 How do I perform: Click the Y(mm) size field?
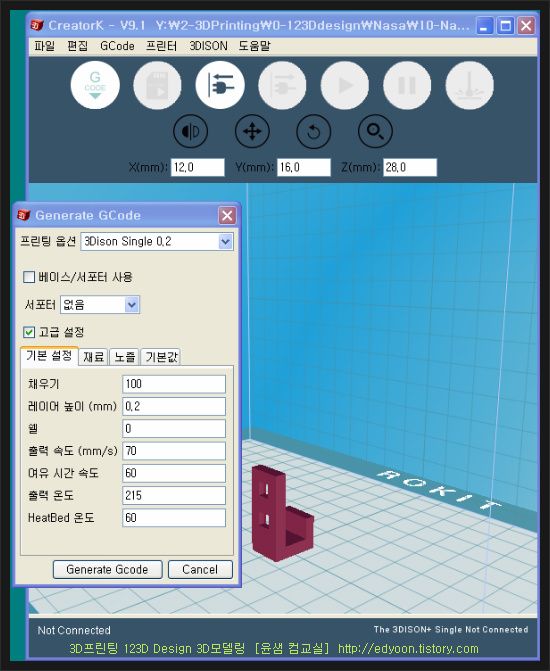[x=304, y=167]
